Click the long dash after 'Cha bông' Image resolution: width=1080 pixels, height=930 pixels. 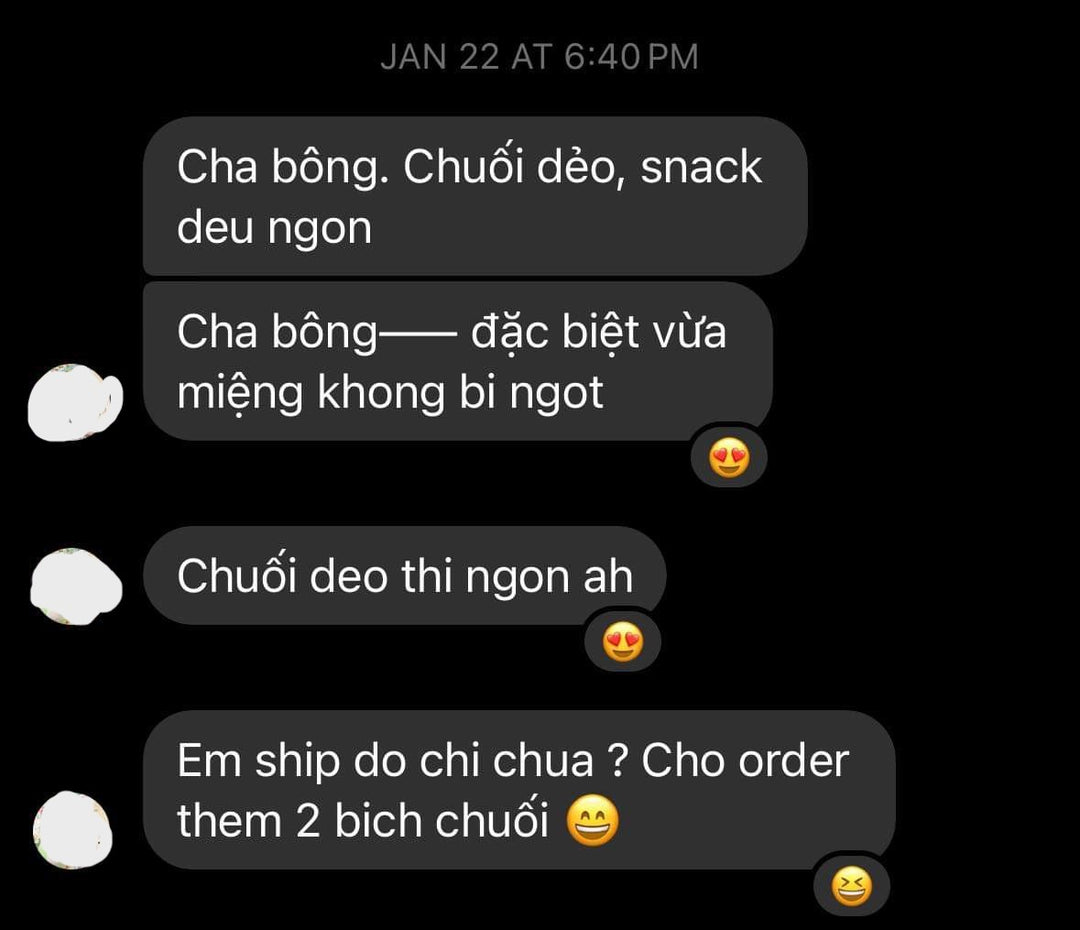tap(417, 335)
